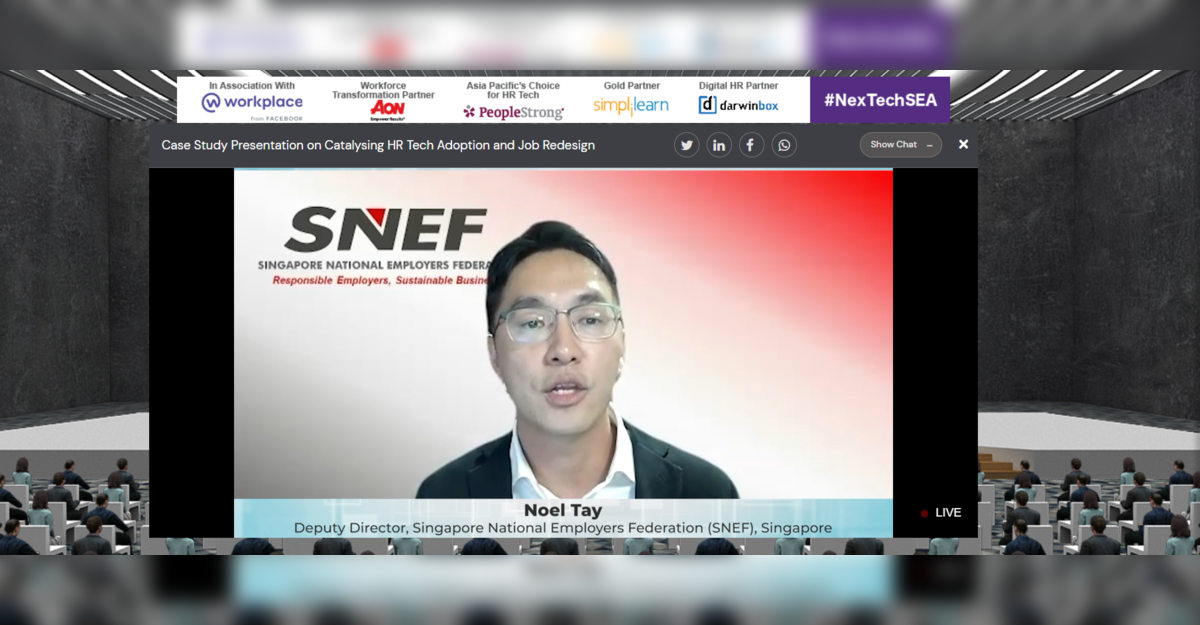
Task: Click the darwinbox Digital HR Partner logo
Action: coord(738,105)
